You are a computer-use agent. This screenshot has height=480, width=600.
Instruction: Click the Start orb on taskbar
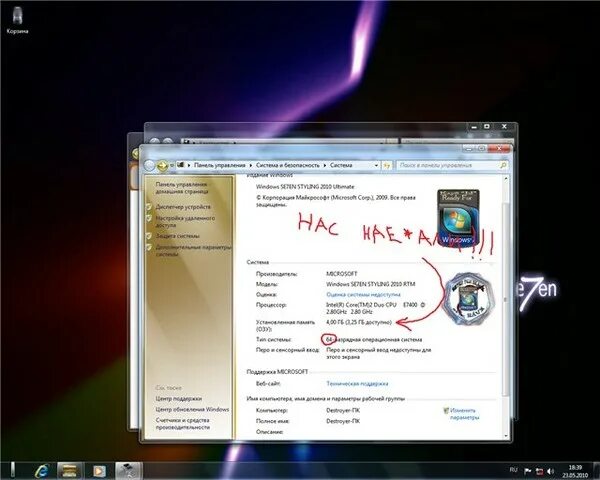click(13, 470)
